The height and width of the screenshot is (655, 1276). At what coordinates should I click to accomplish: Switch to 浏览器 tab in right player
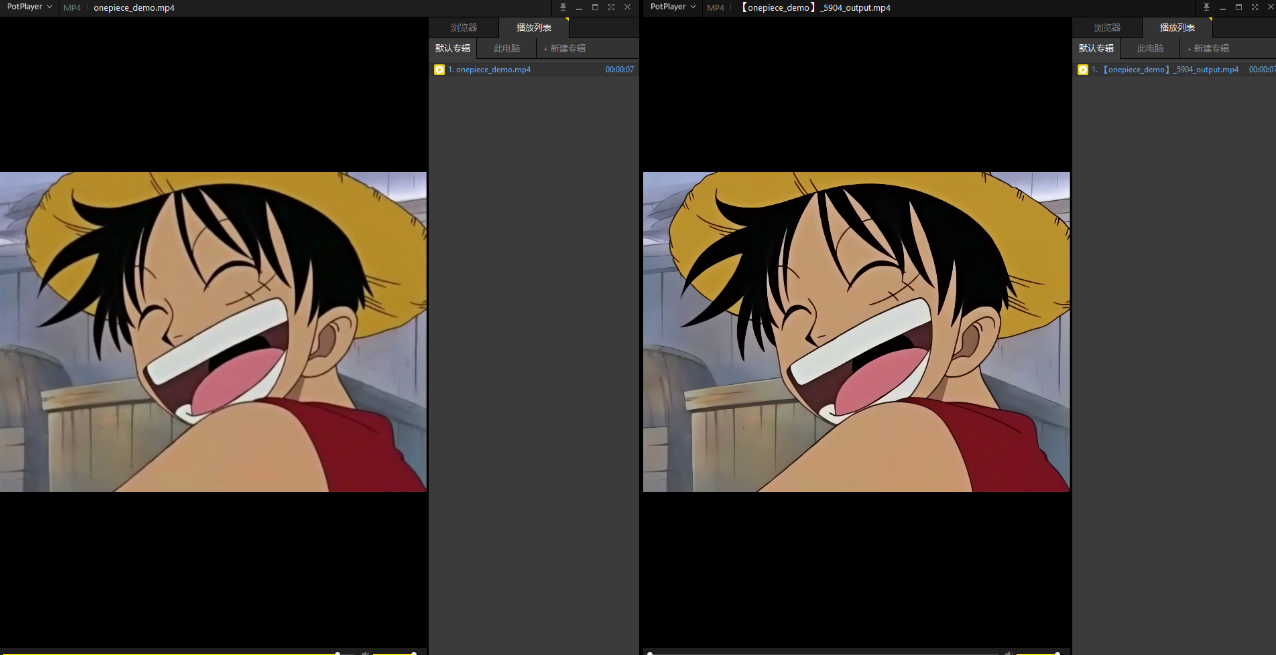tap(1107, 28)
